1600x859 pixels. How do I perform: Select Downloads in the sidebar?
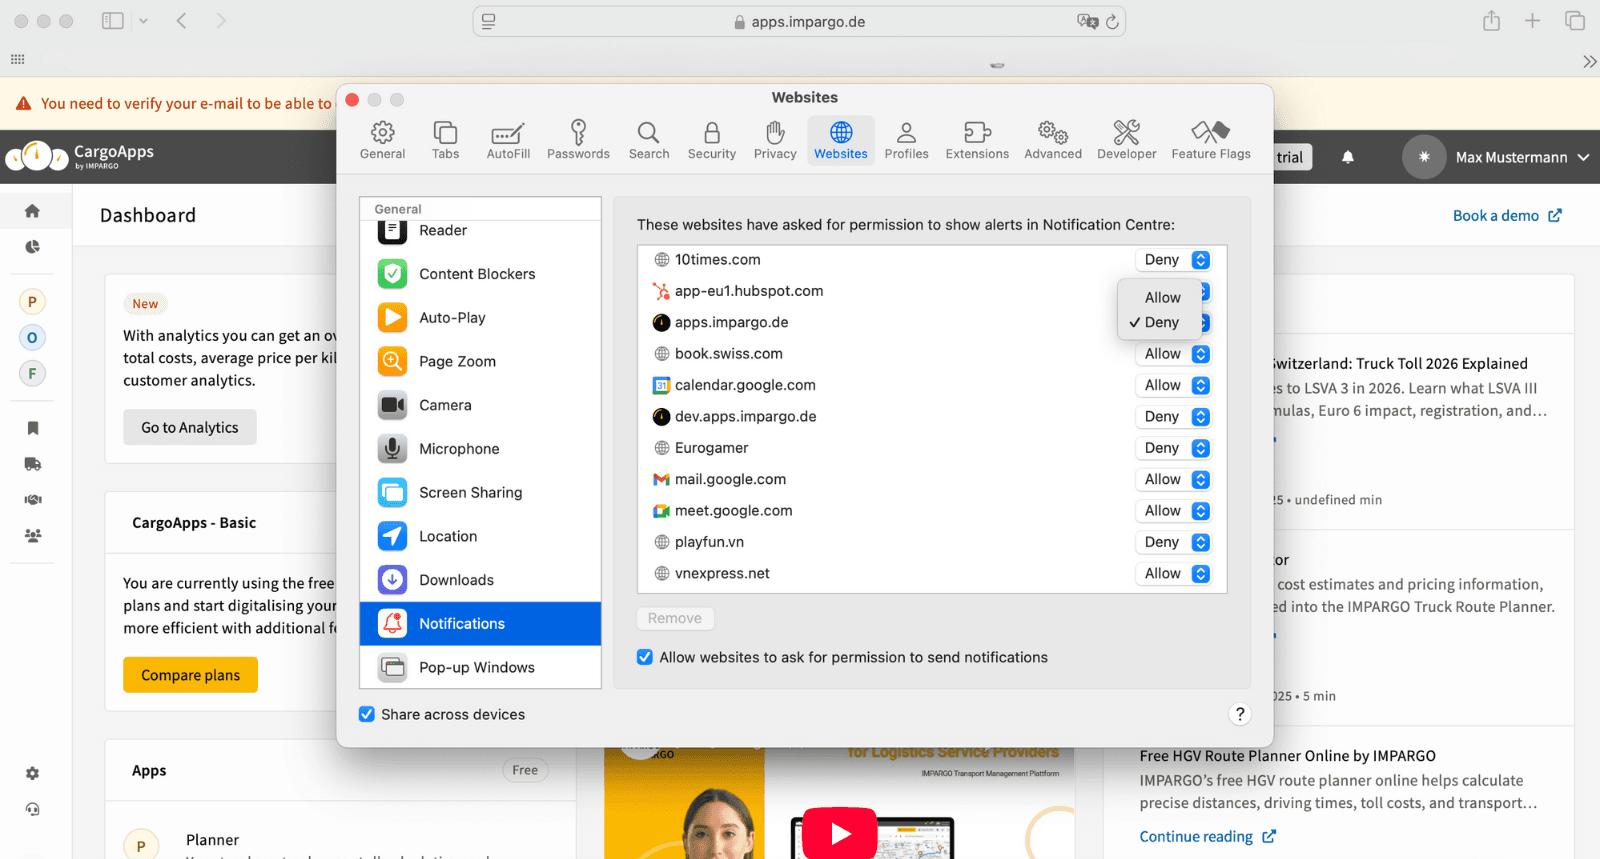pos(480,580)
